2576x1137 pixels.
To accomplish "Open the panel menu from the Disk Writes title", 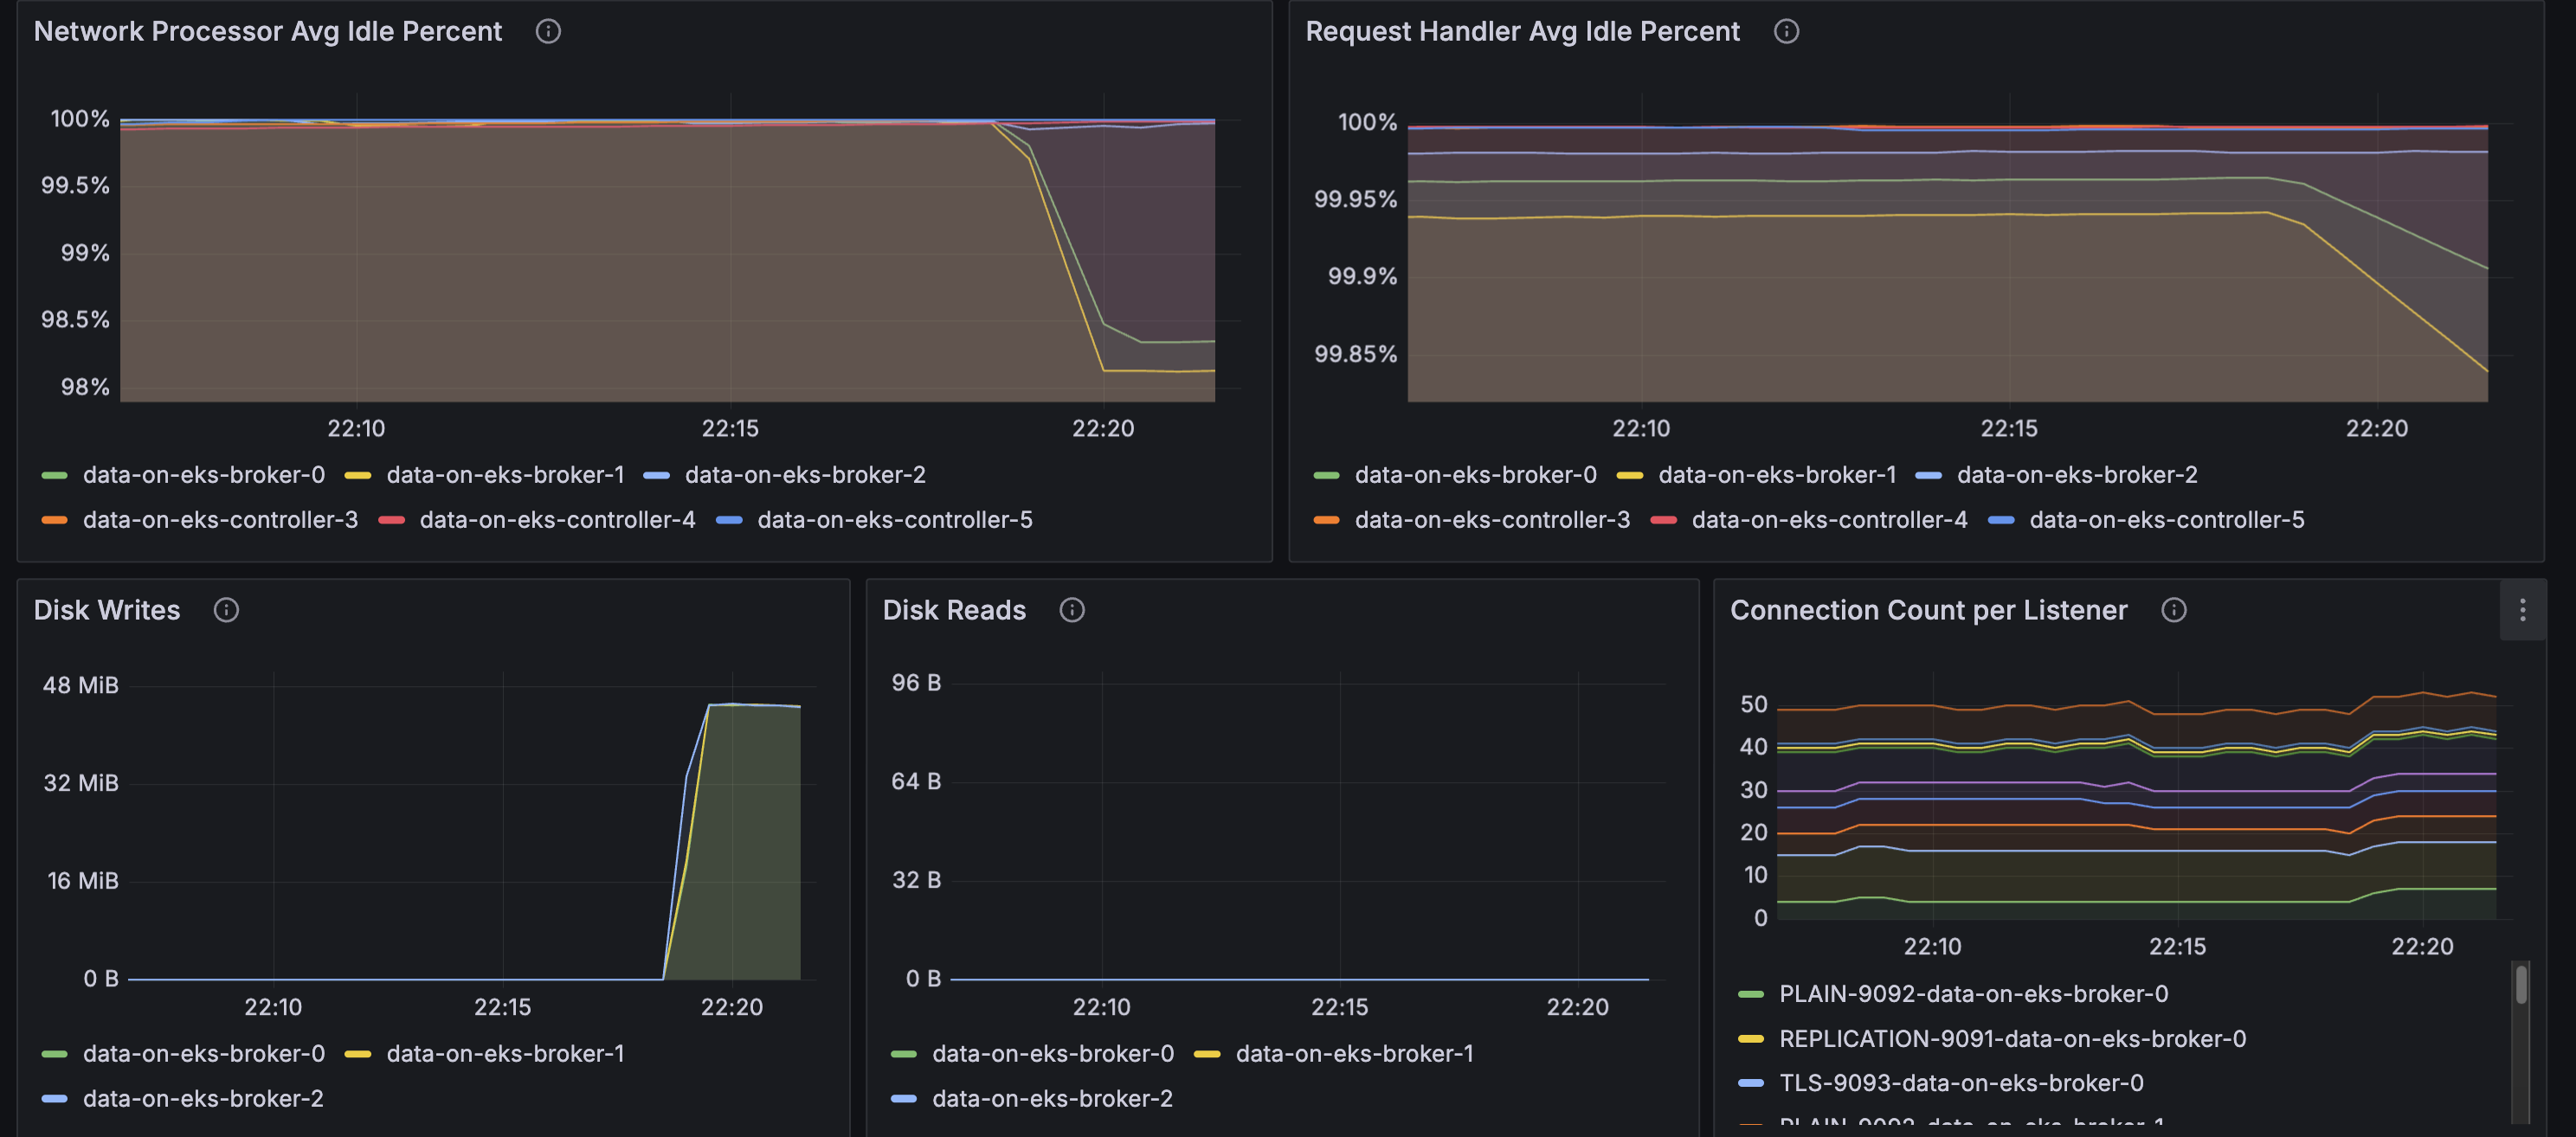I will [107, 610].
